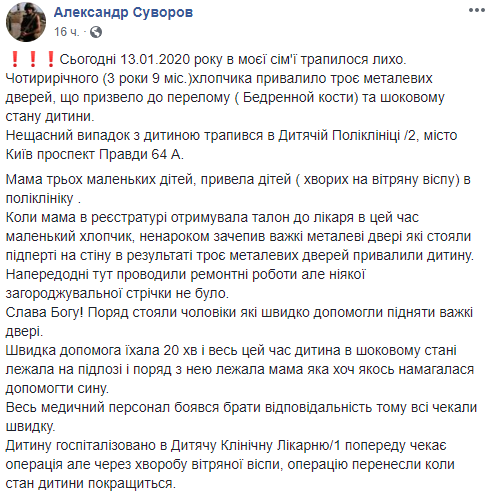Click the line starting 'Напередодні тут проводили ремонтні'
Screen dimensions: 492x500
point(185,275)
